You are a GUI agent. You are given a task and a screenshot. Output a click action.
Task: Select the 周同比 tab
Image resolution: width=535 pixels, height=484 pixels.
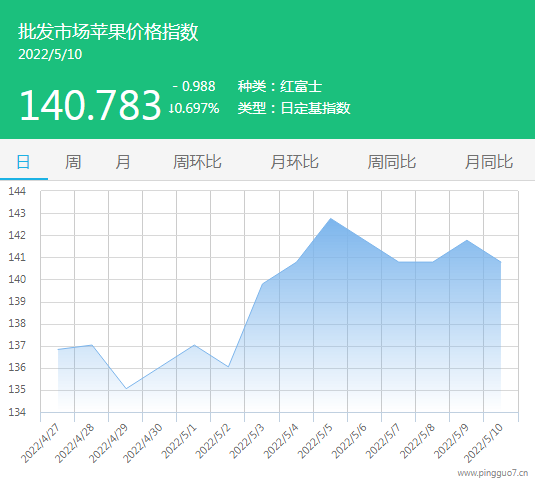click(x=391, y=162)
